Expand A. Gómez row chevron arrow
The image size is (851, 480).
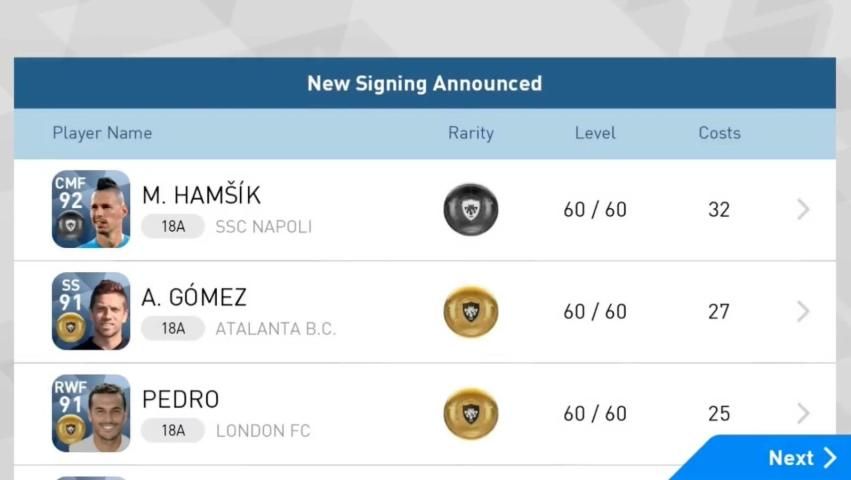[803, 312]
